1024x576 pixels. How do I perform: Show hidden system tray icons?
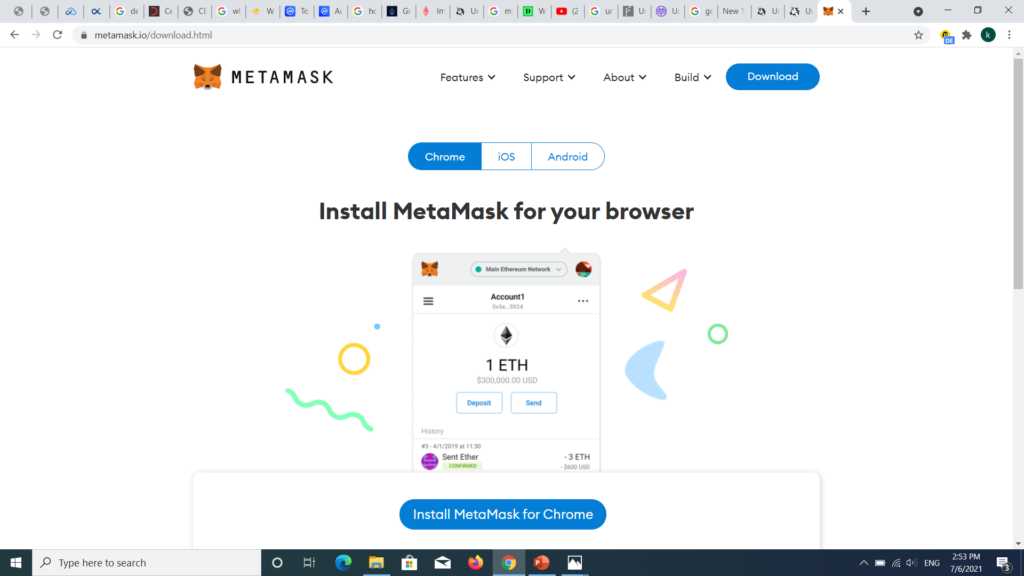coord(863,563)
